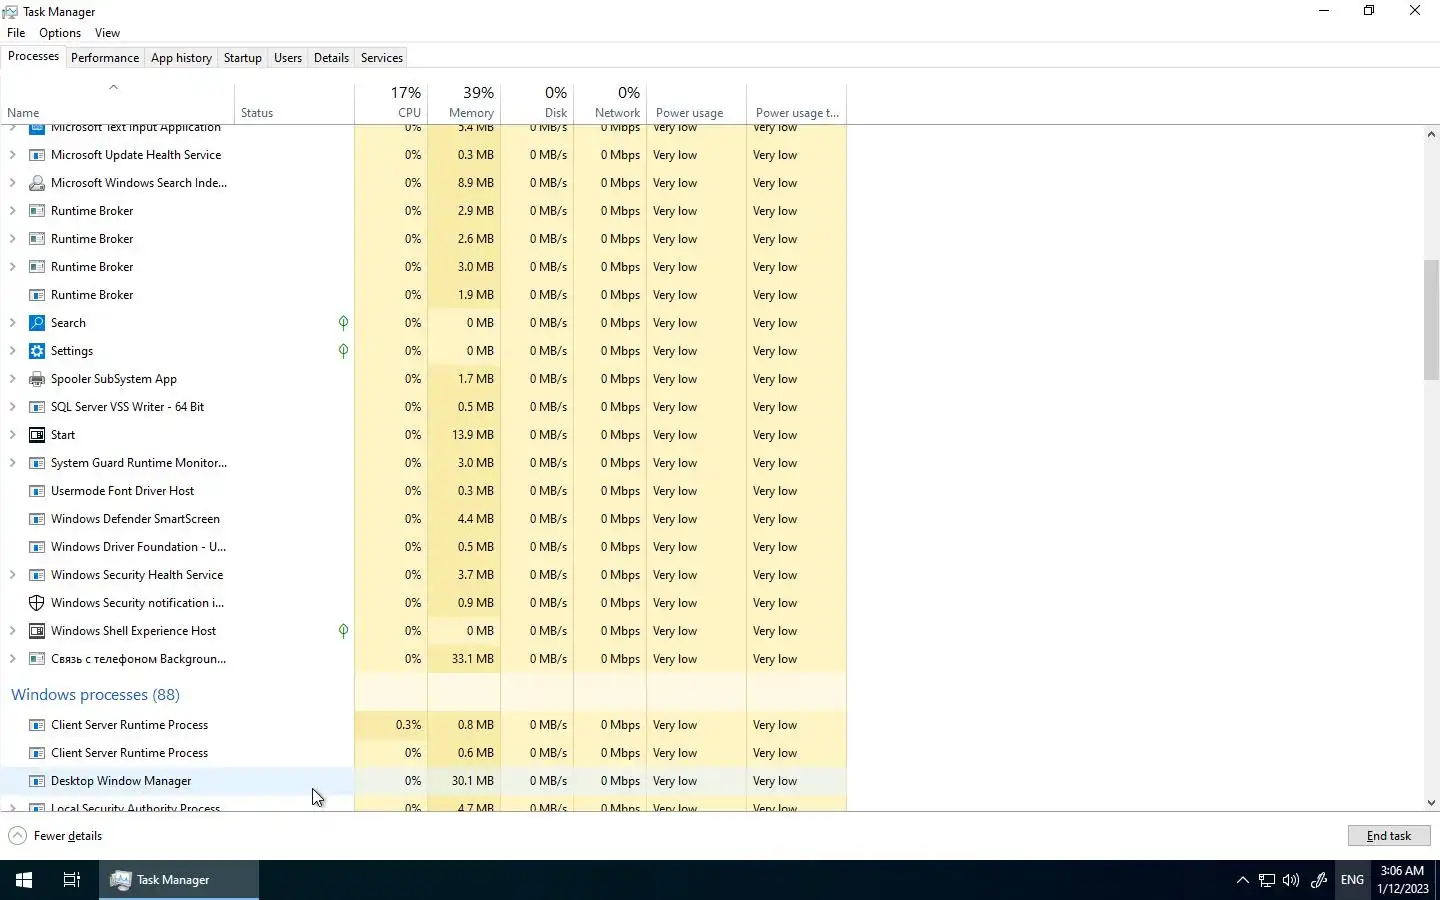
Task: Switch to the Performance tab
Action: [105, 58]
